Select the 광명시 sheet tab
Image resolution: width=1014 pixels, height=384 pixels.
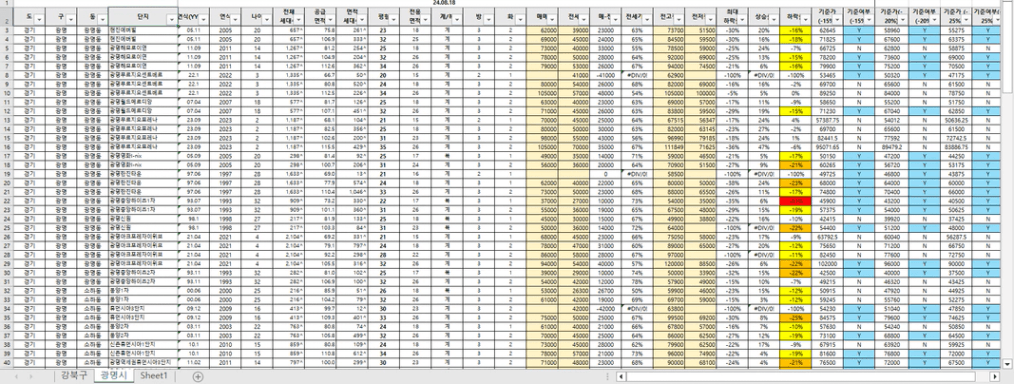[x=113, y=376]
